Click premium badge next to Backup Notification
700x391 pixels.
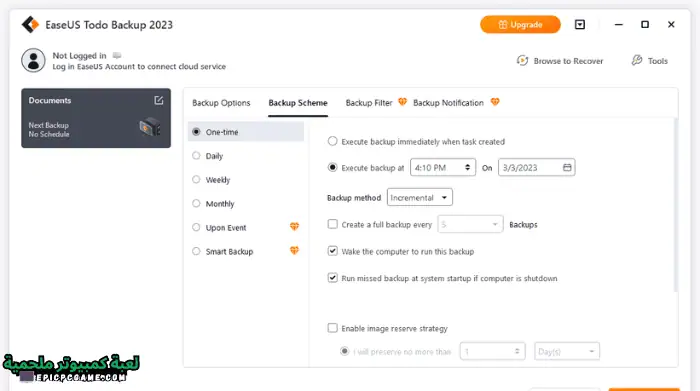[495, 102]
